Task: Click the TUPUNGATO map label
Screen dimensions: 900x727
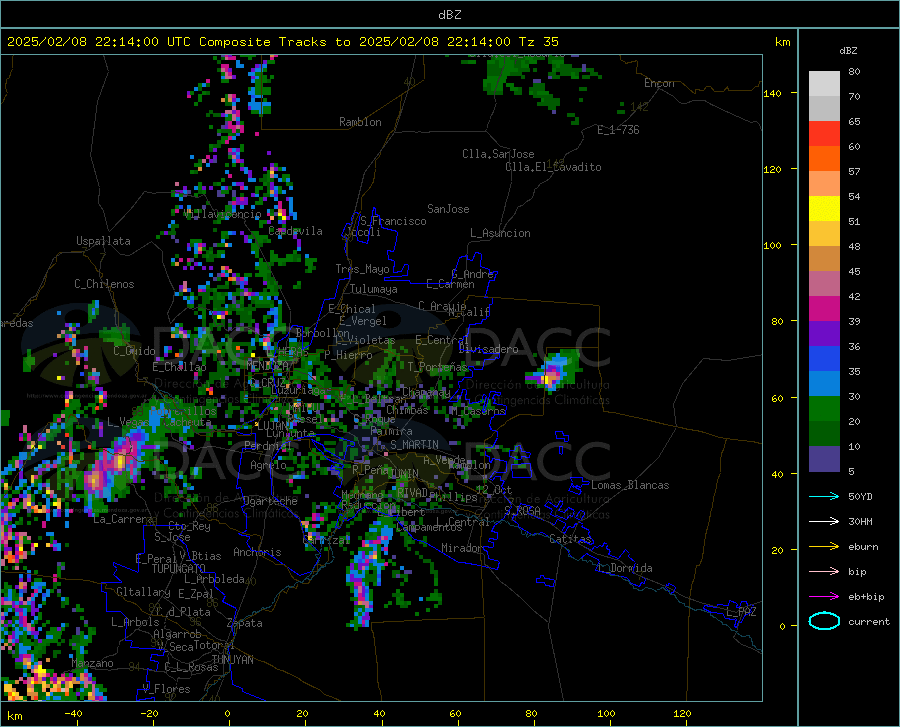Action: pyautogui.click(x=179, y=569)
